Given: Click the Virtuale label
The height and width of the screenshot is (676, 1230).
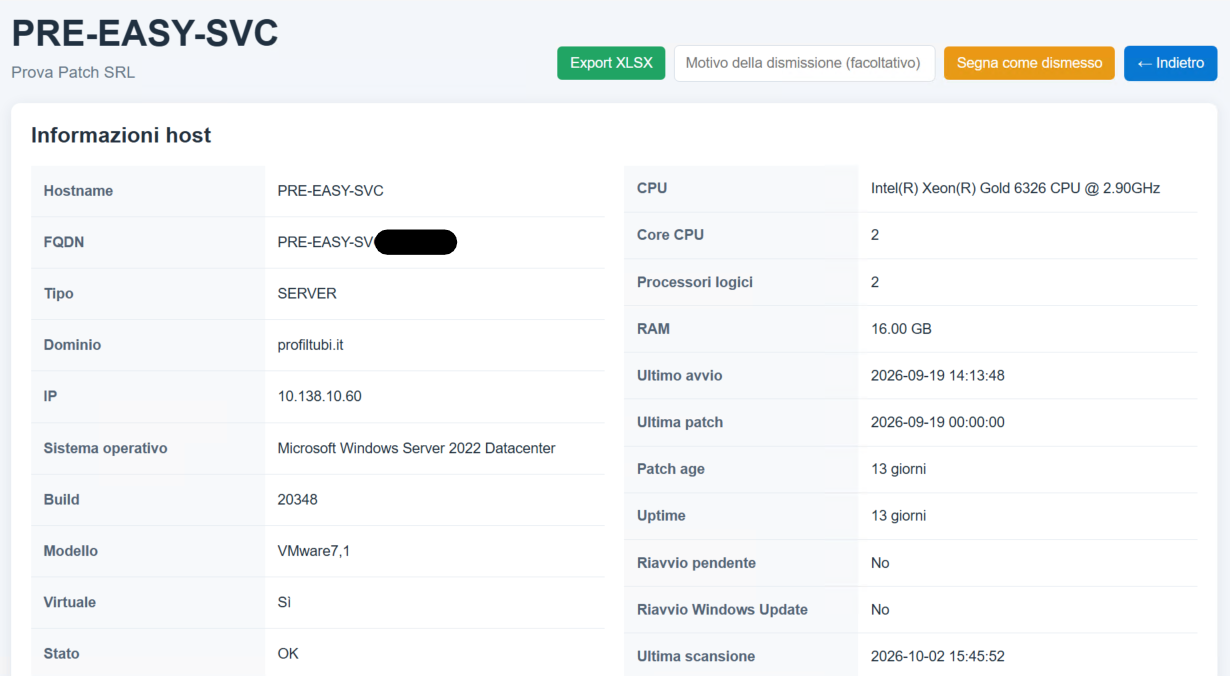Looking at the screenshot, I should pyautogui.click(x=70, y=603).
